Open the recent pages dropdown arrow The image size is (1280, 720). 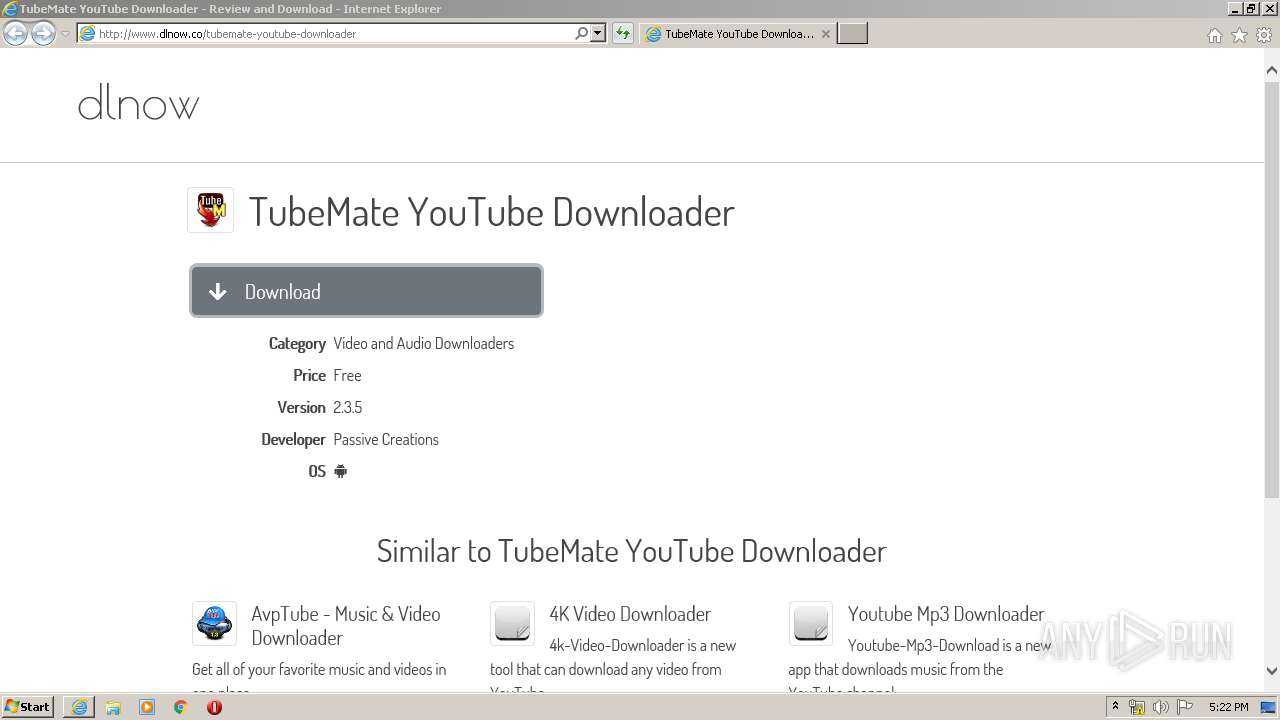point(65,34)
